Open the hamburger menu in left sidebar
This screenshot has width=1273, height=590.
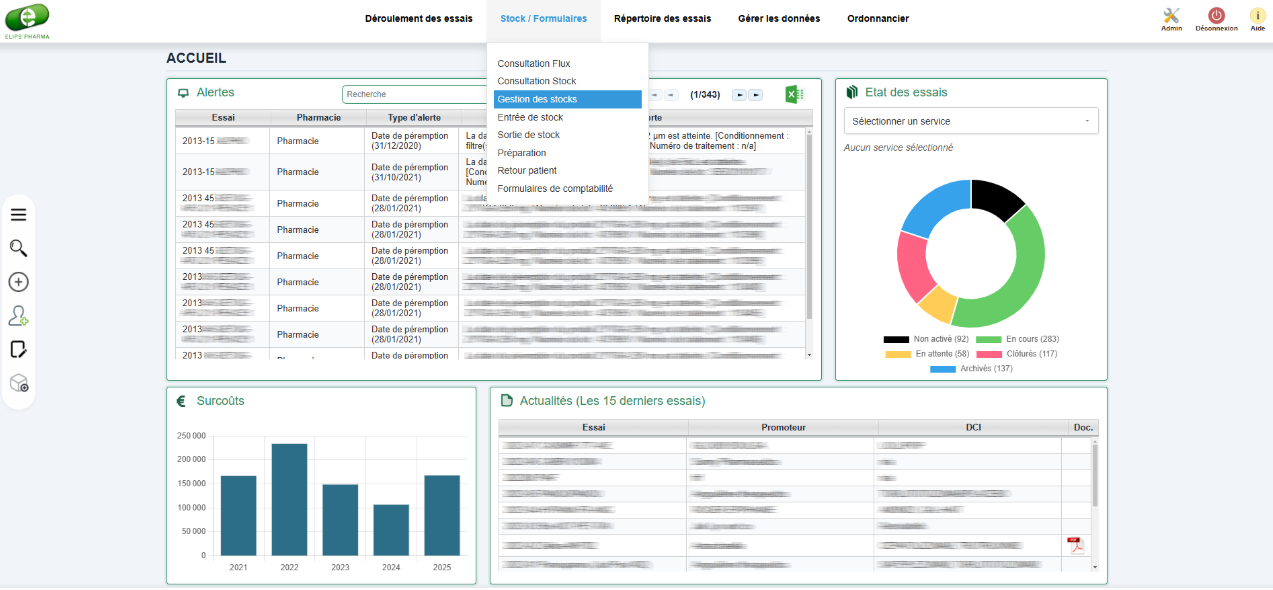pos(18,214)
